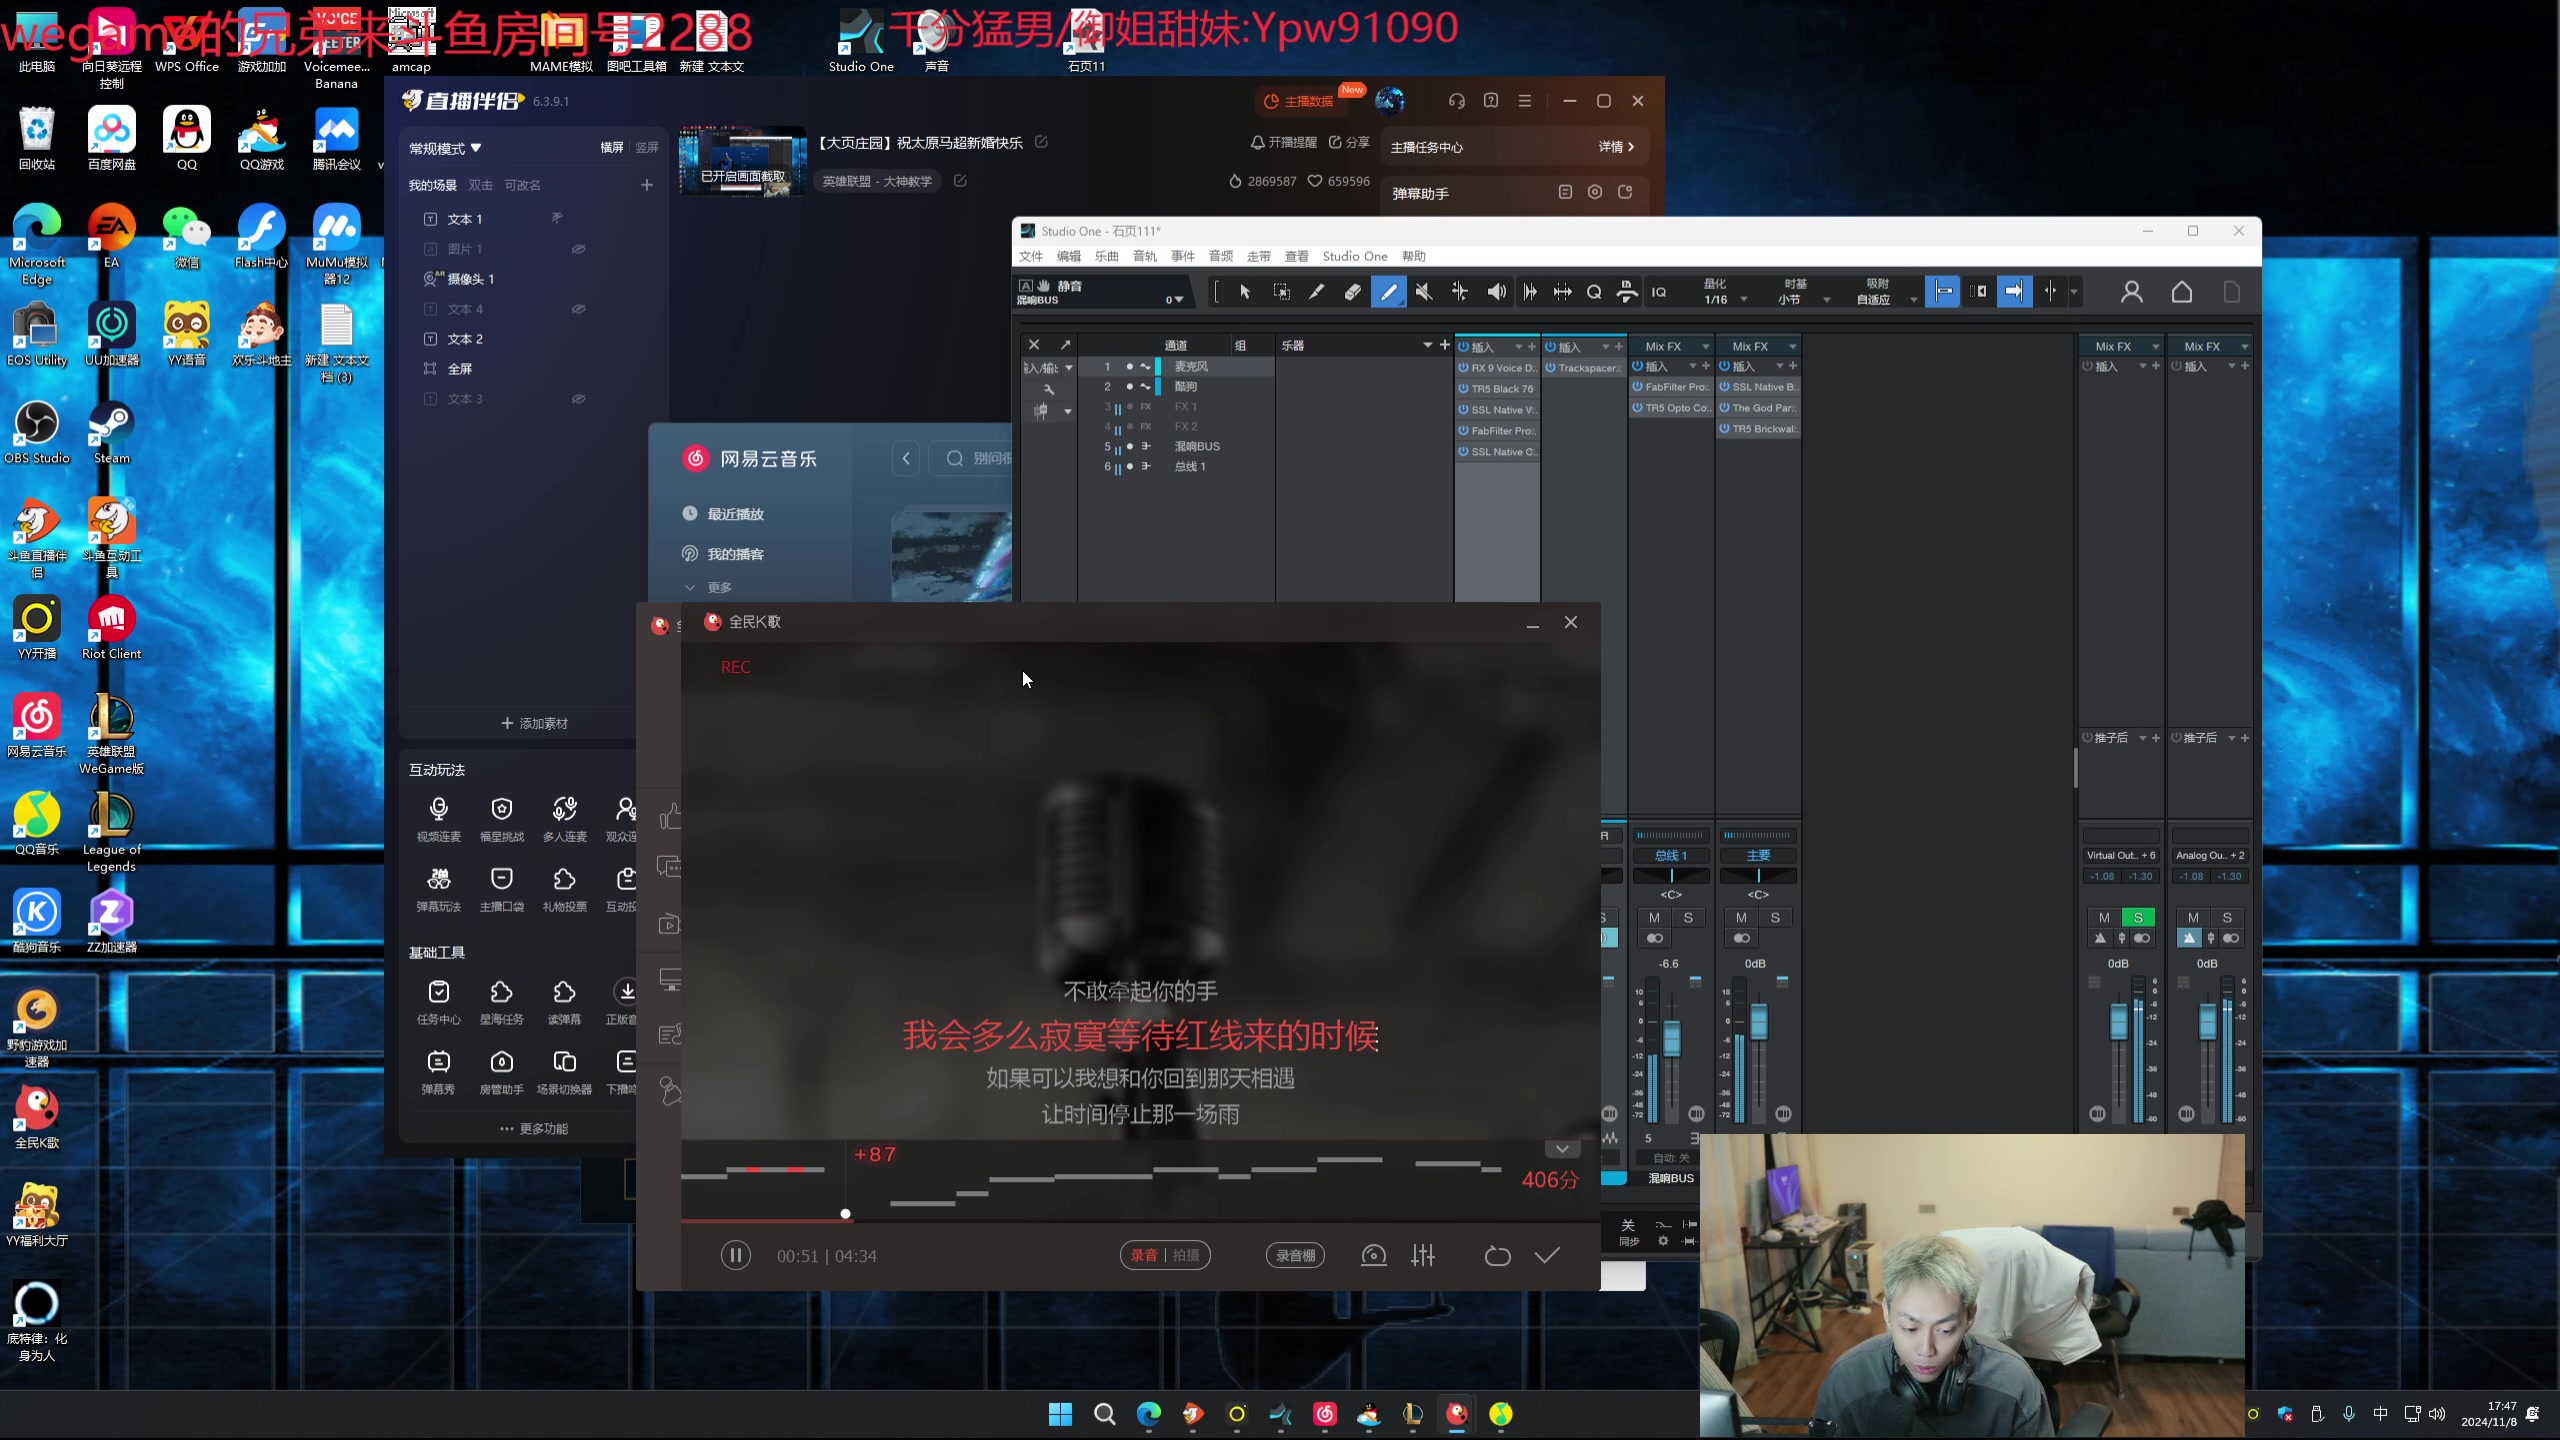Open the 乐曲 menu in Studio One

[1107, 256]
